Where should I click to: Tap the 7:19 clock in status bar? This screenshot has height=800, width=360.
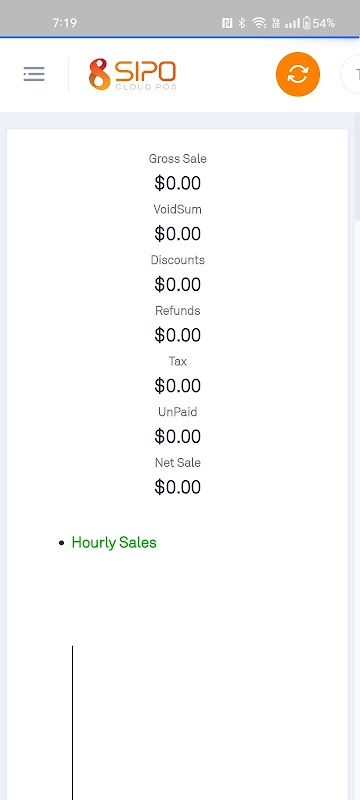pyautogui.click(x=64, y=23)
